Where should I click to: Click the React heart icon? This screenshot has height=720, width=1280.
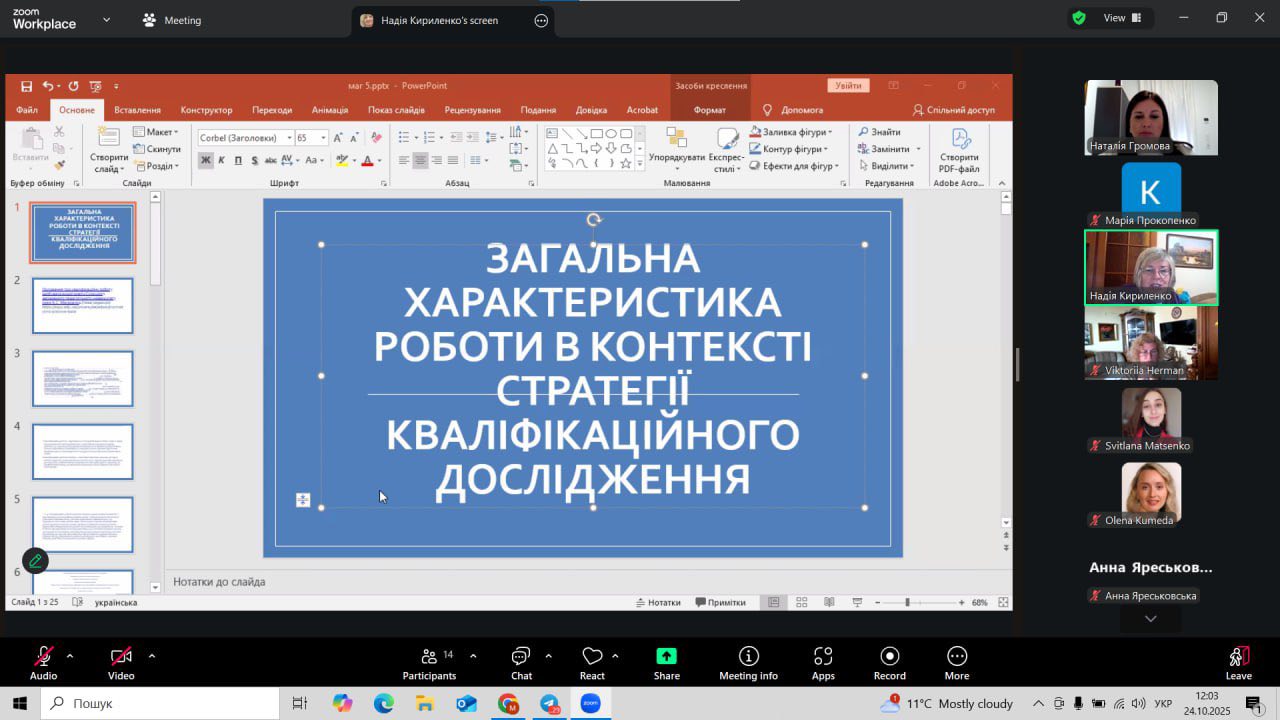(592, 657)
